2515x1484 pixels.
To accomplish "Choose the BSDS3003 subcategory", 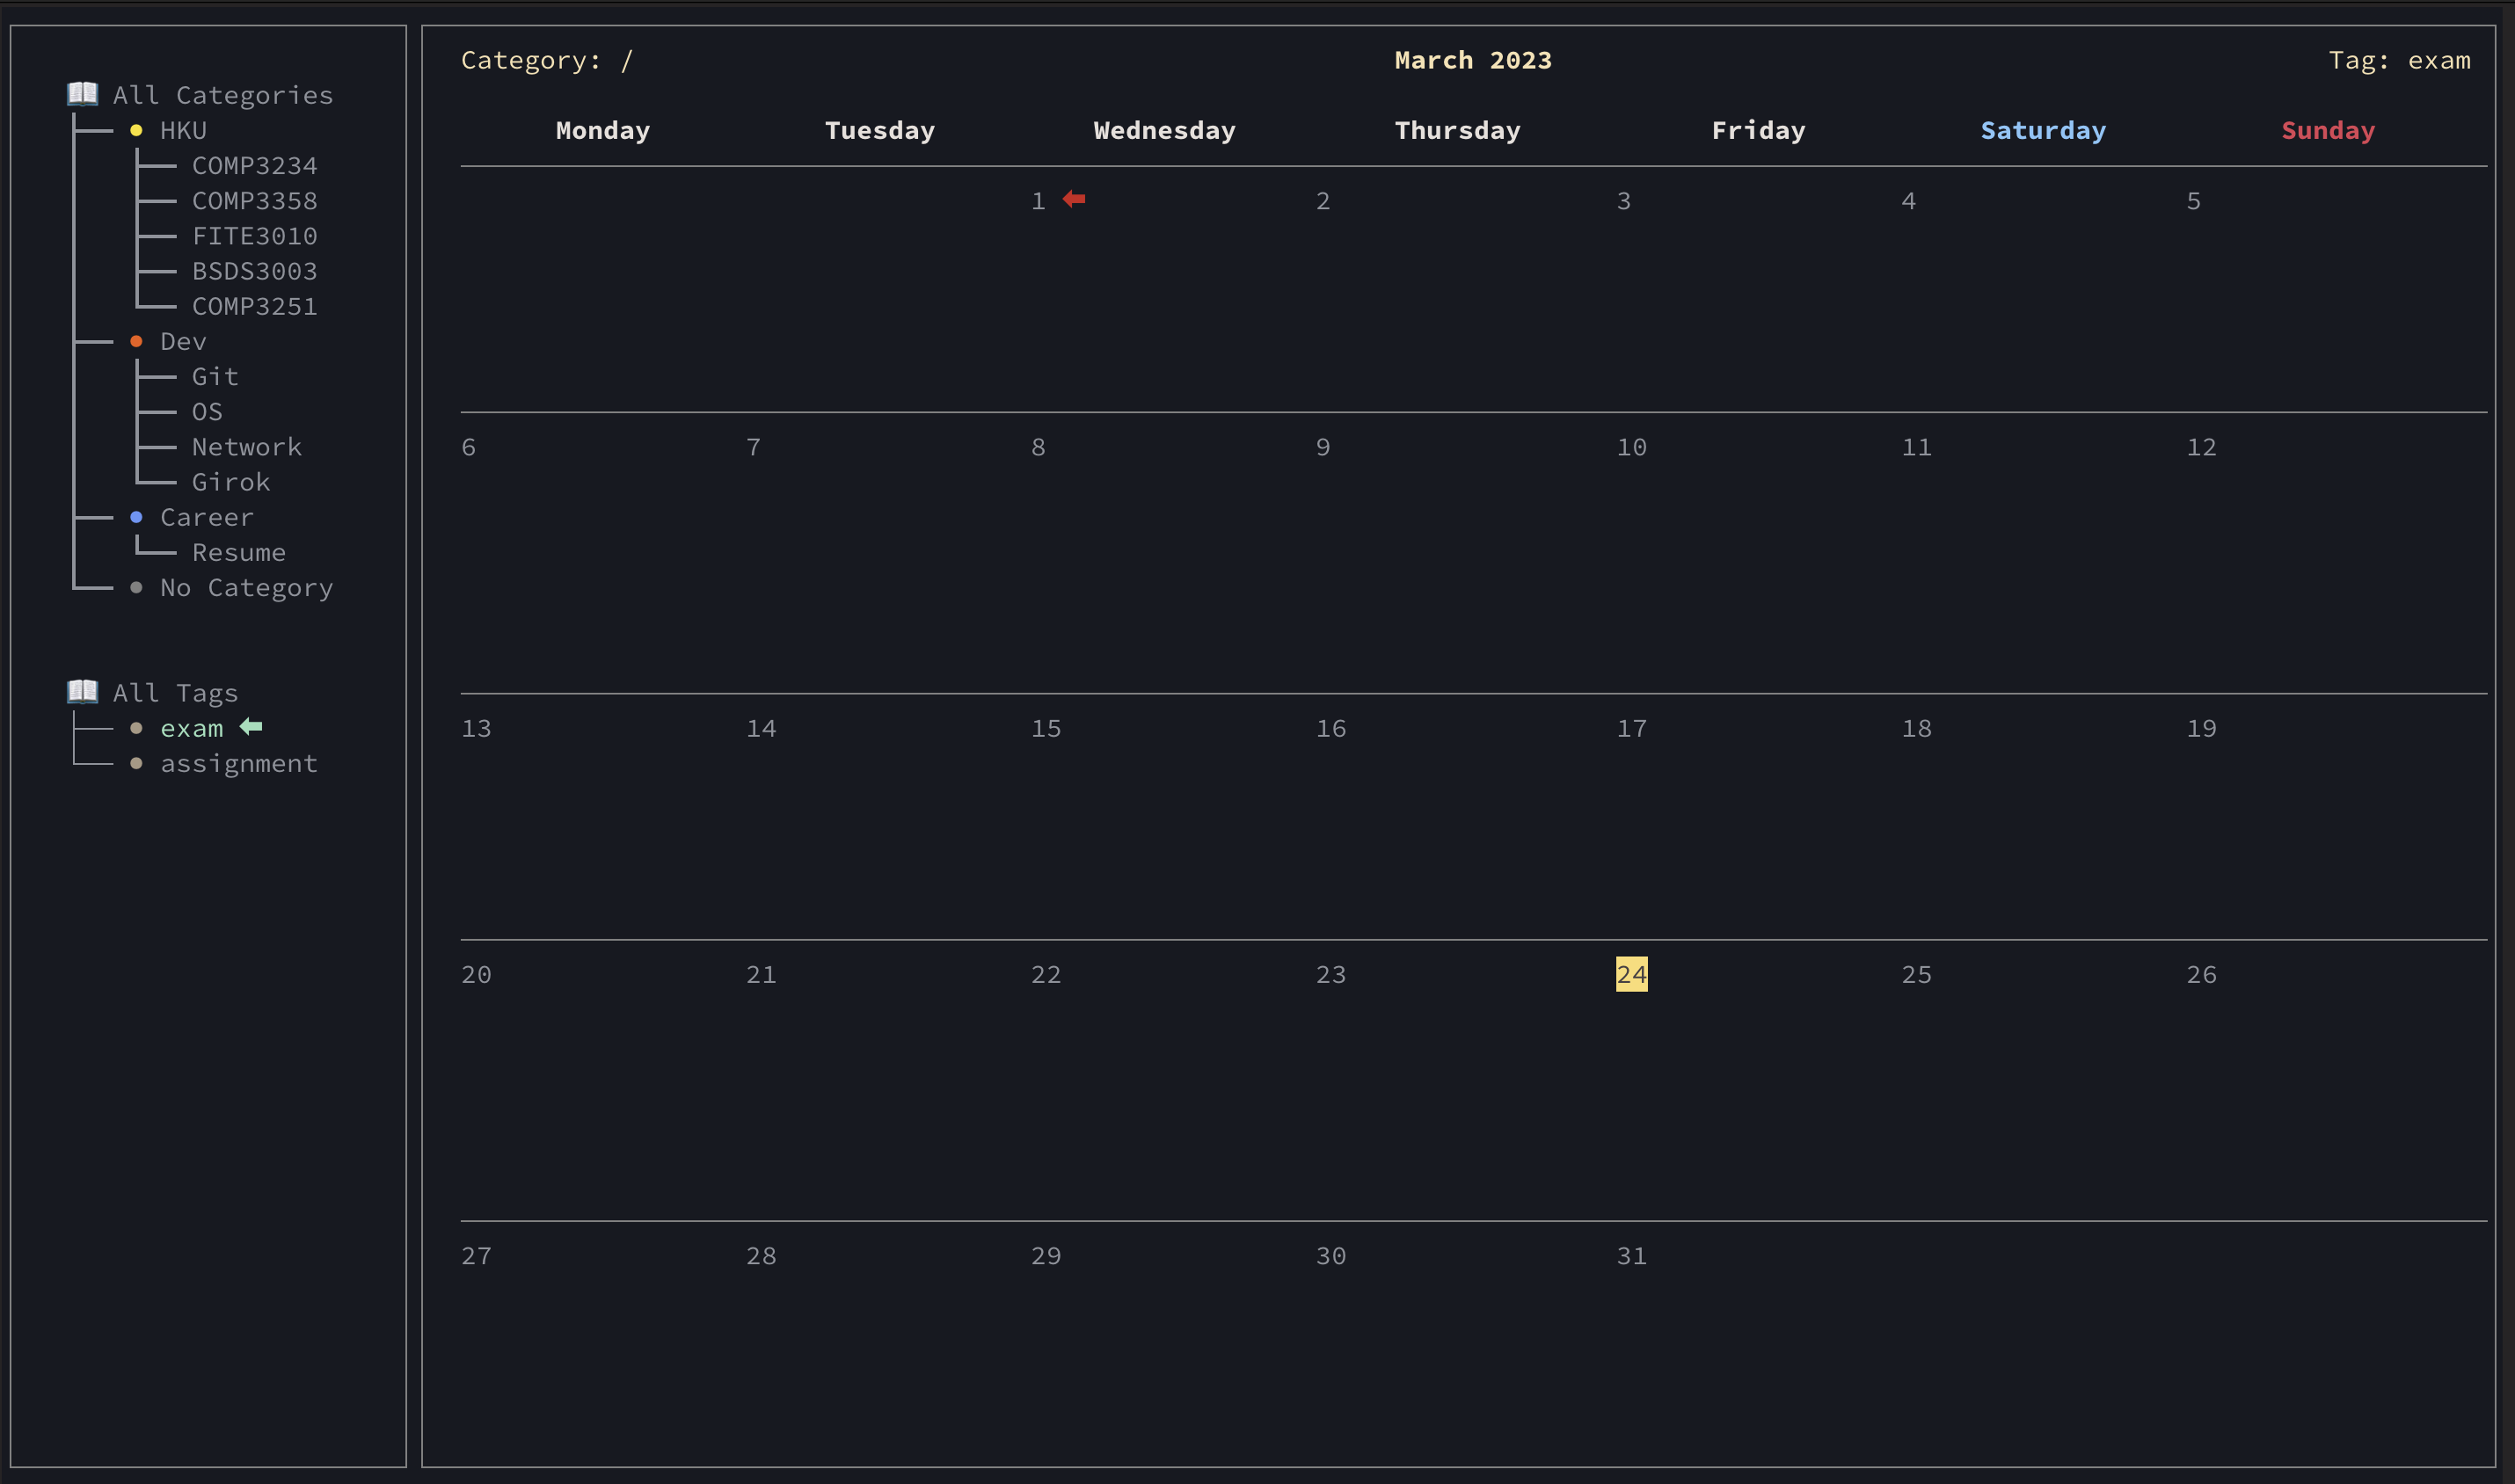I will coord(254,271).
